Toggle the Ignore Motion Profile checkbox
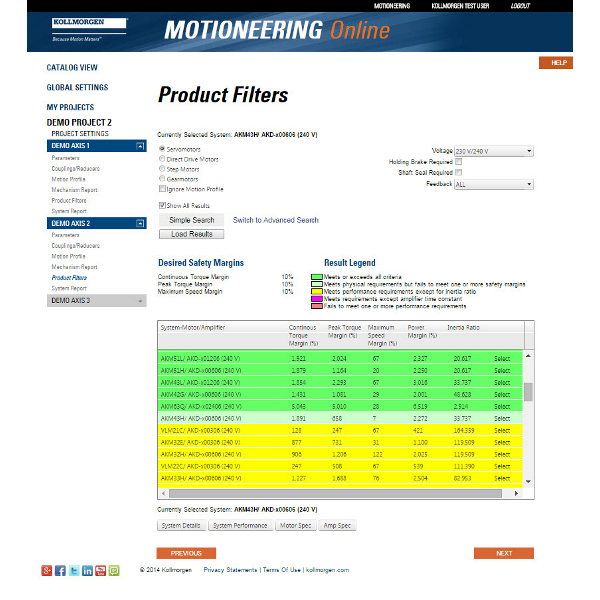 (162, 189)
